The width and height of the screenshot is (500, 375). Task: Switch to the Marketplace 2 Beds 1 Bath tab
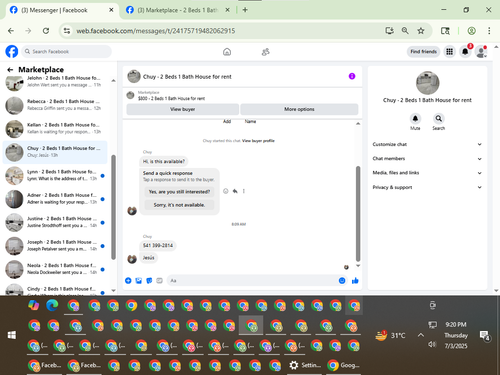coord(178,10)
